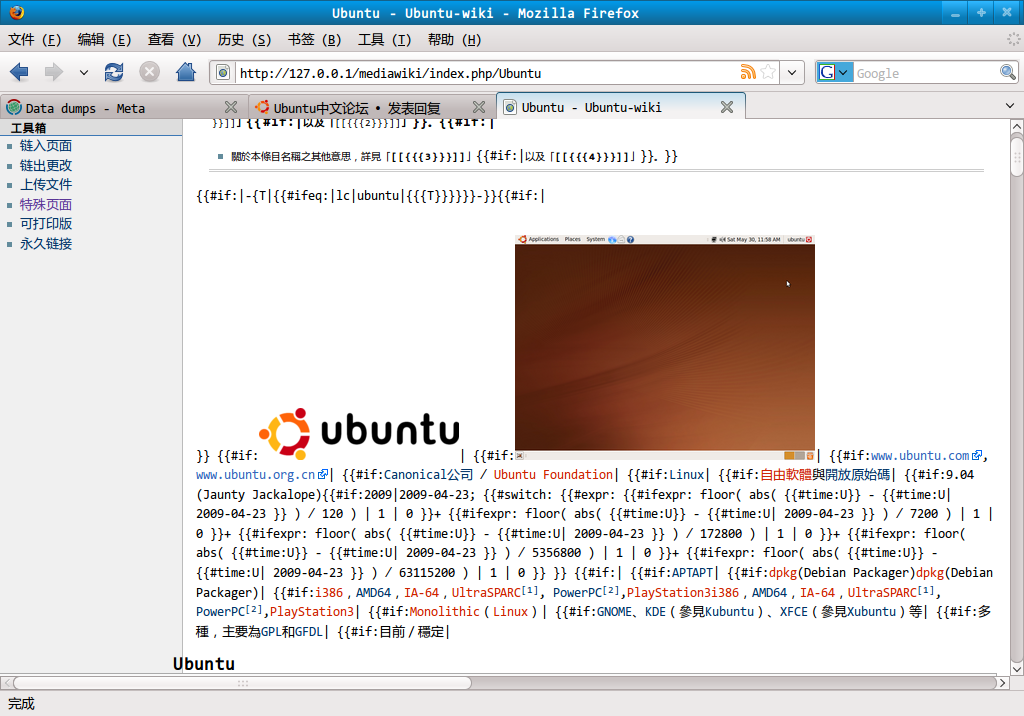Close the Ubuntu - Ubuntu-wiki tab
Screen dimensions: 1024x716
[727, 107]
